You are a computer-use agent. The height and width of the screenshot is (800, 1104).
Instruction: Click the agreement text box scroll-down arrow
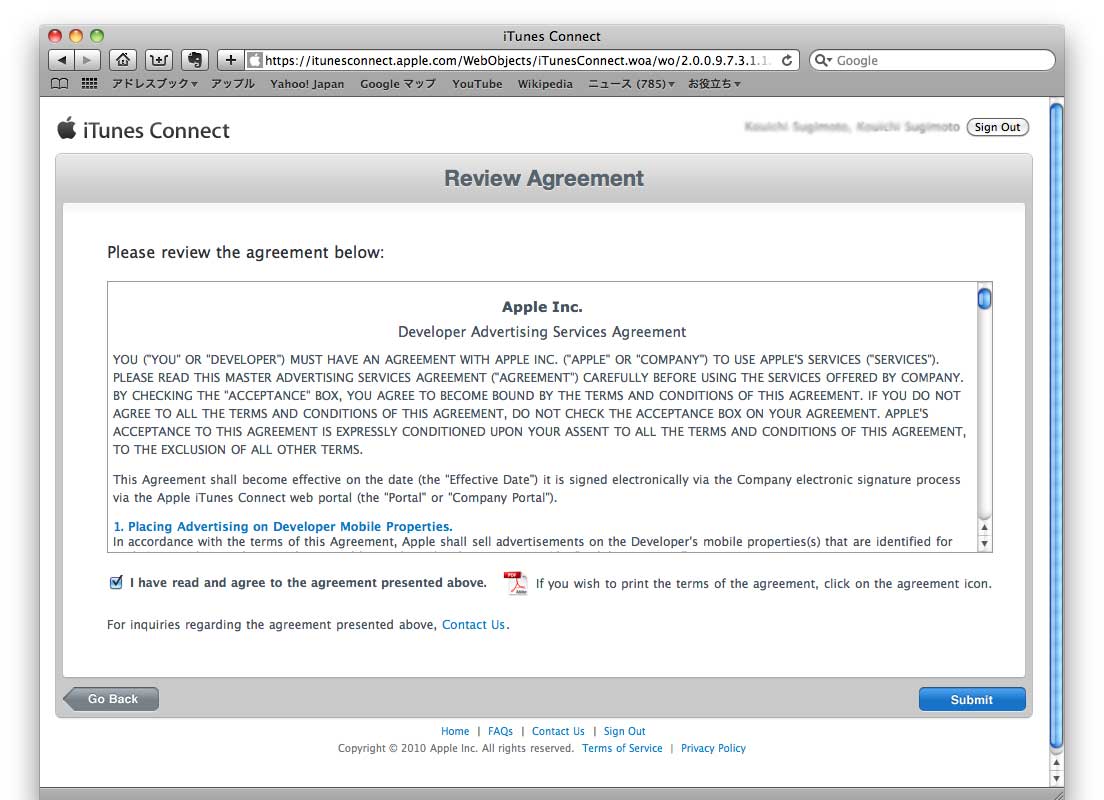coord(985,543)
